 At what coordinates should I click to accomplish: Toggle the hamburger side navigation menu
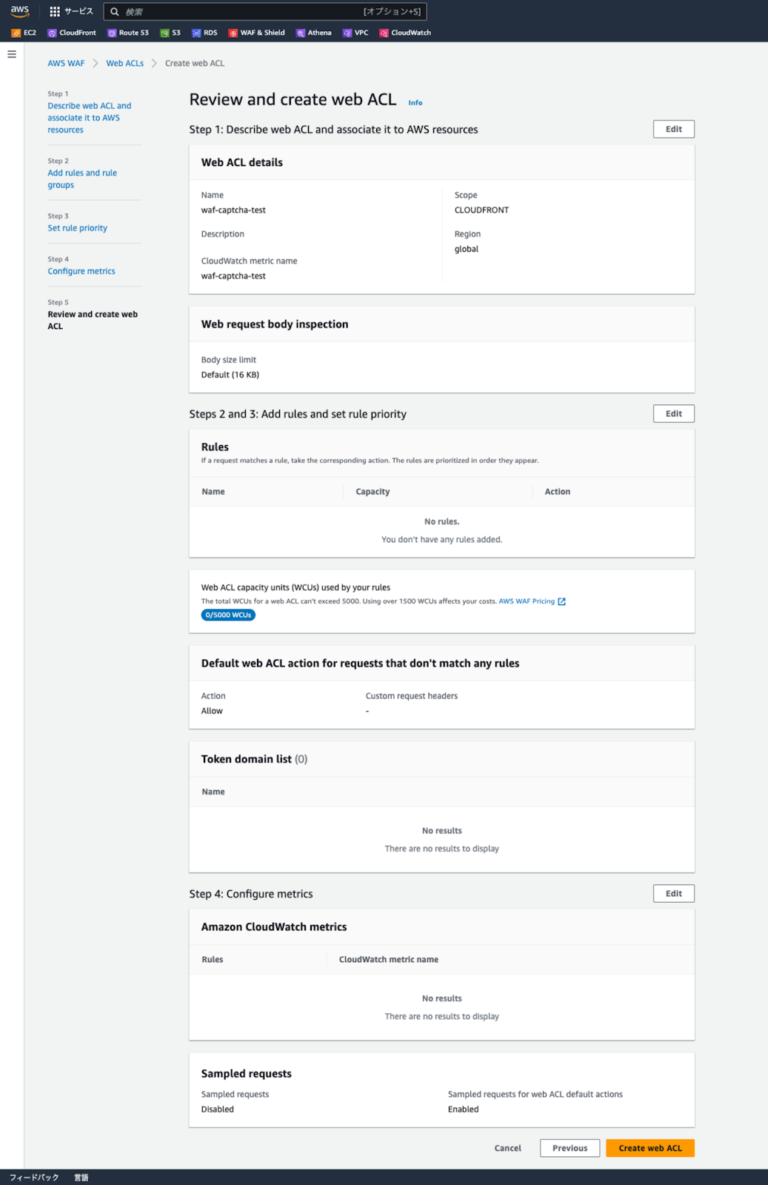11,54
